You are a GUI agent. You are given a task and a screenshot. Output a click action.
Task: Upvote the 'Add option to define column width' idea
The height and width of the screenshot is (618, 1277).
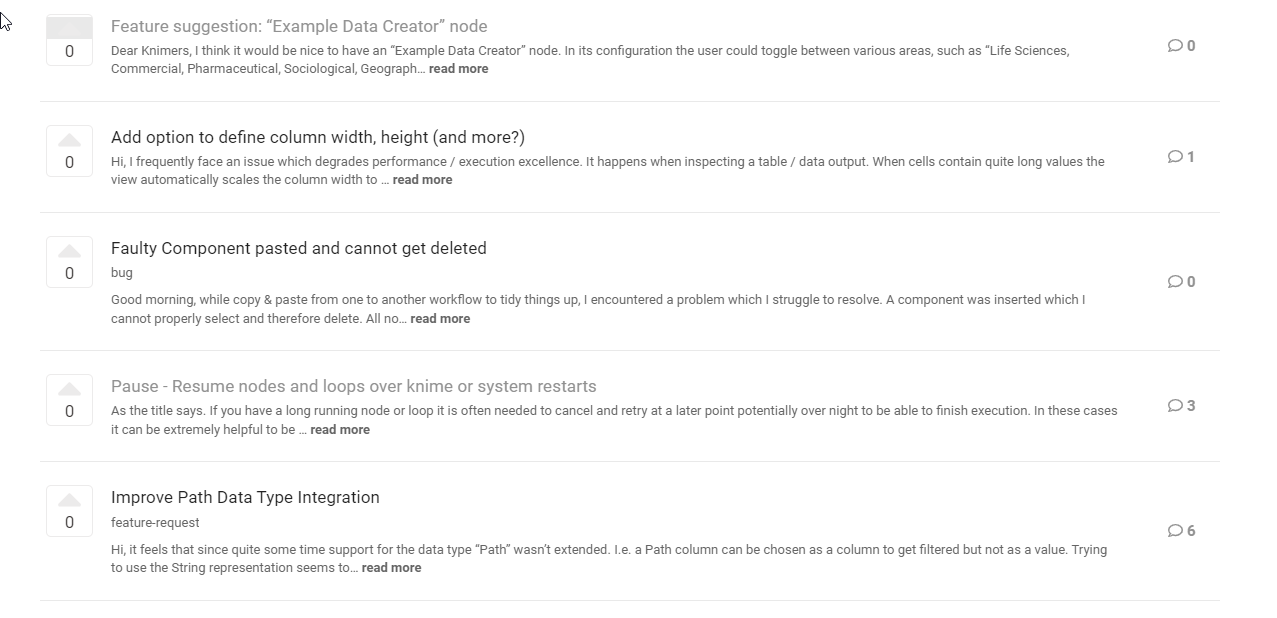click(69, 140)
